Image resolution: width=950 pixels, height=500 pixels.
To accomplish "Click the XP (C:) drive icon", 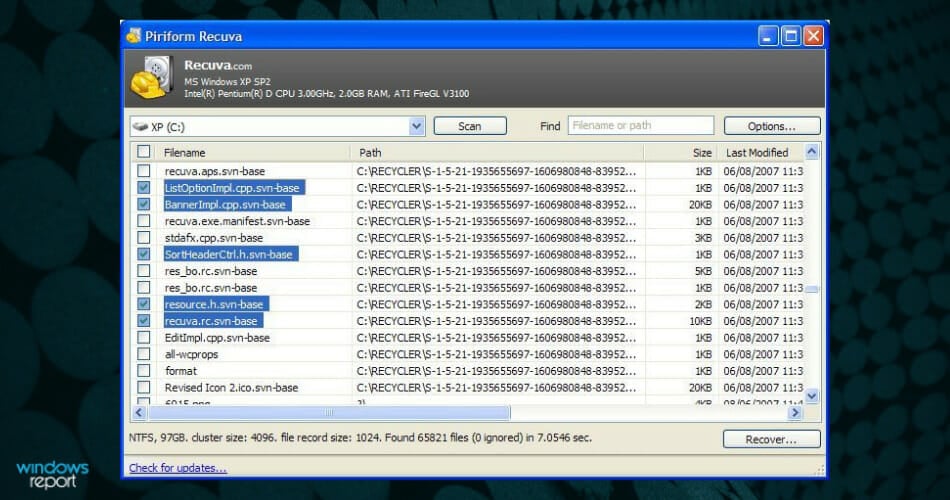I will pos(141,127).
